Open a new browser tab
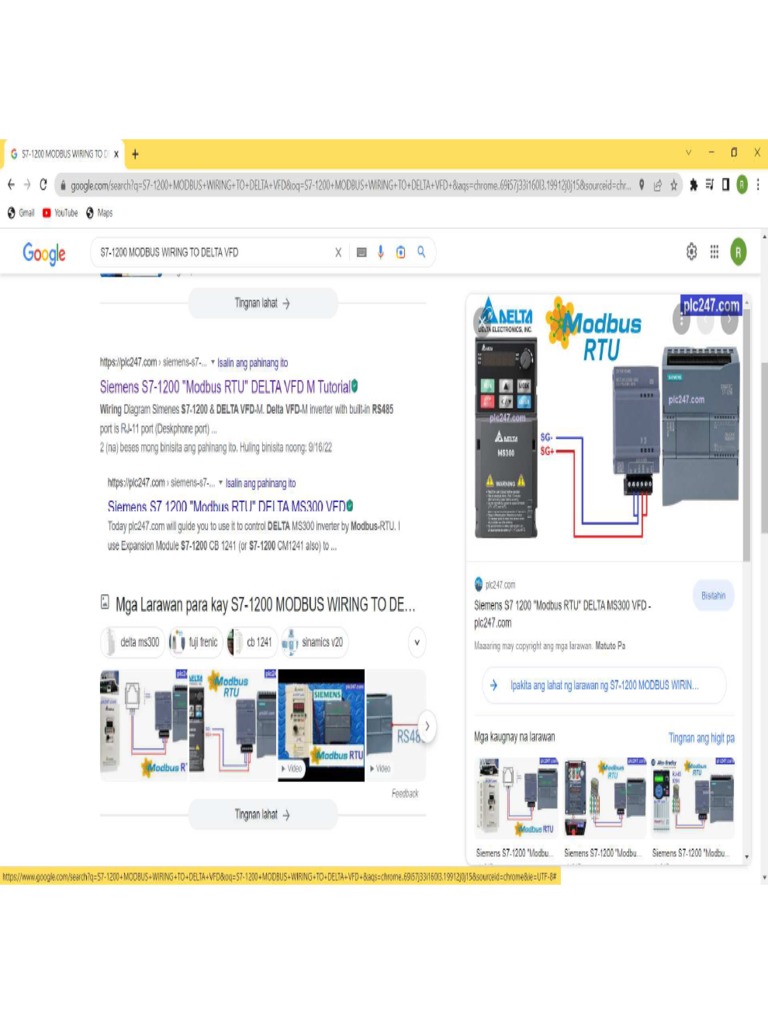This screenshot has height=1024, width=768. coord(135,154)
